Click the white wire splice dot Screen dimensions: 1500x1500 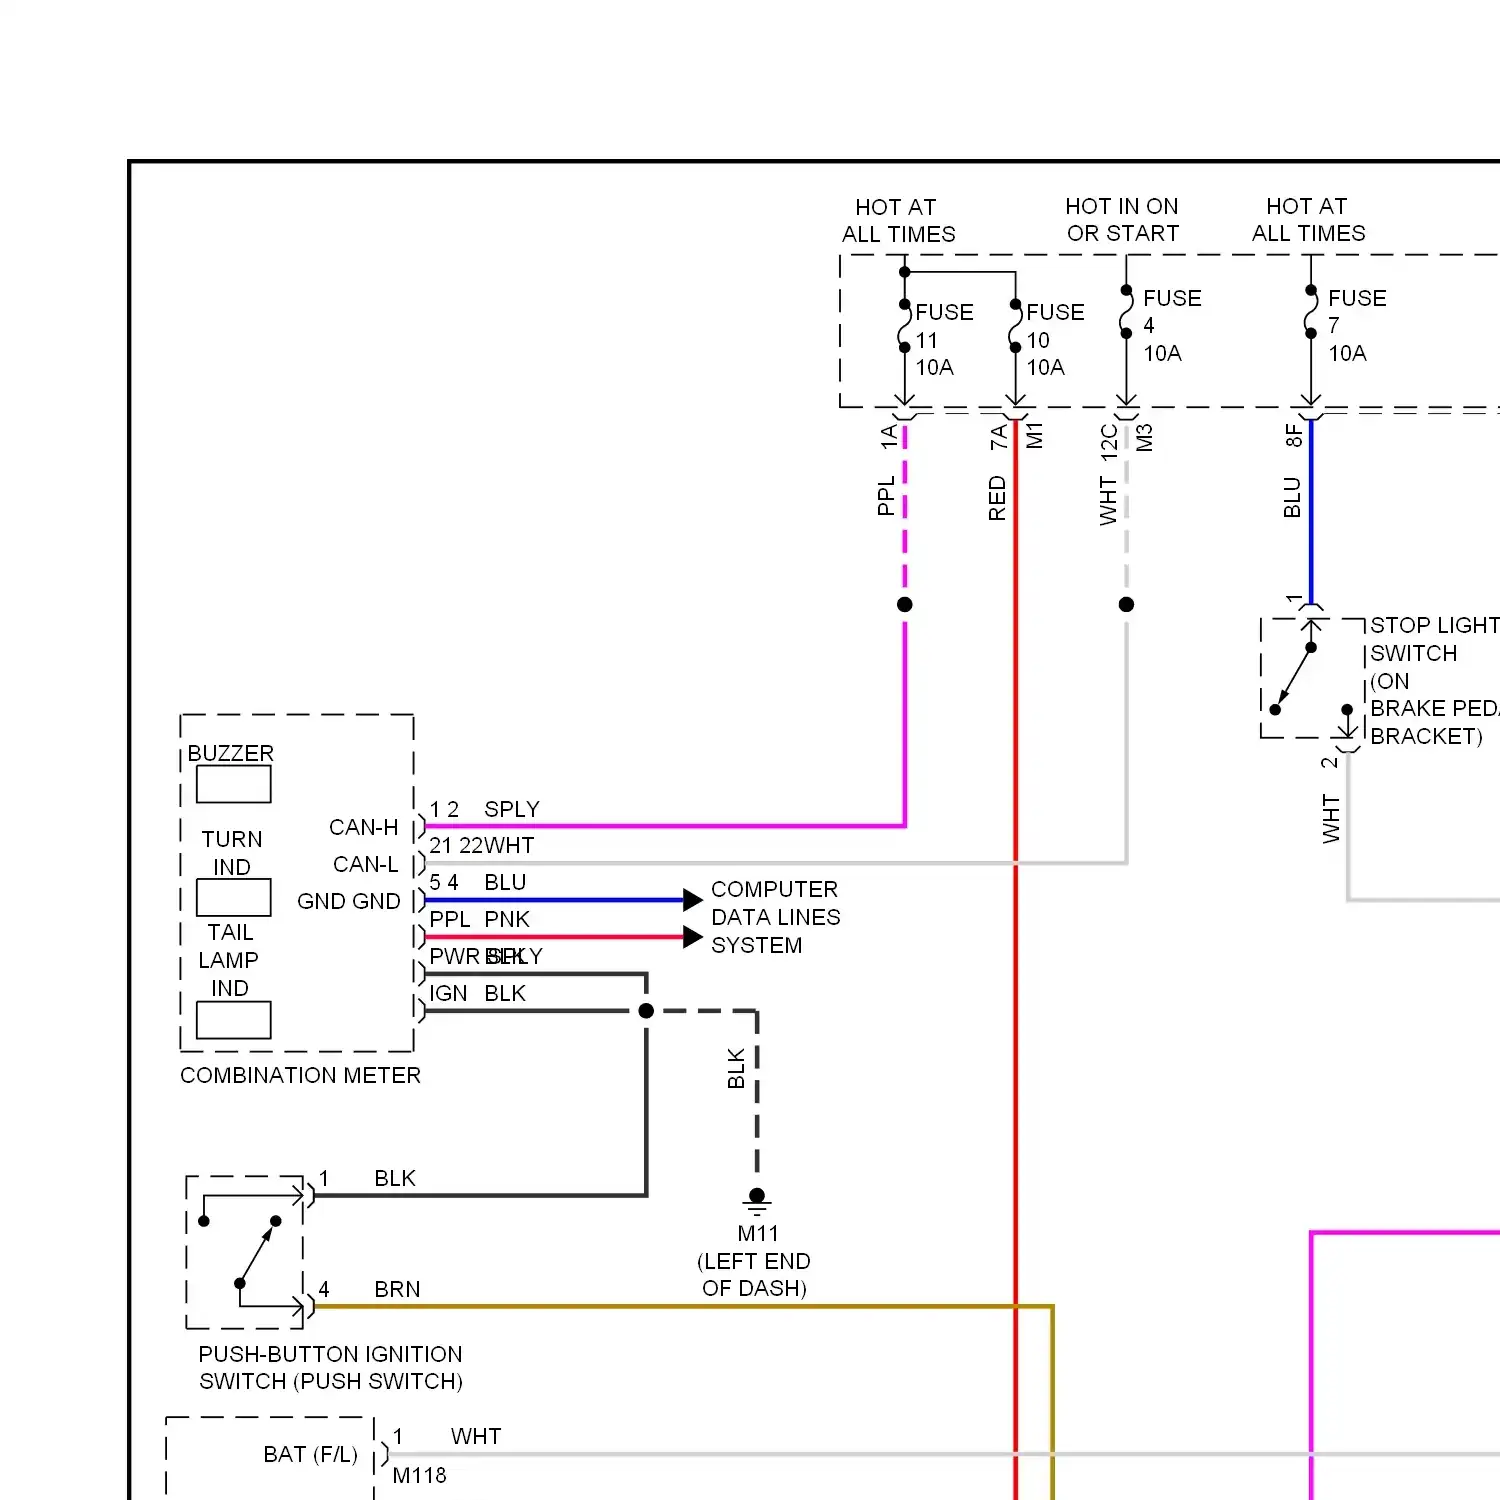click(x=1126, y=604)
